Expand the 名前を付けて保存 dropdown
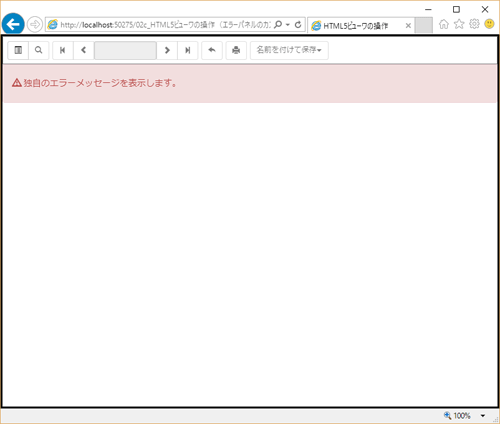 [x=289, y=50]
